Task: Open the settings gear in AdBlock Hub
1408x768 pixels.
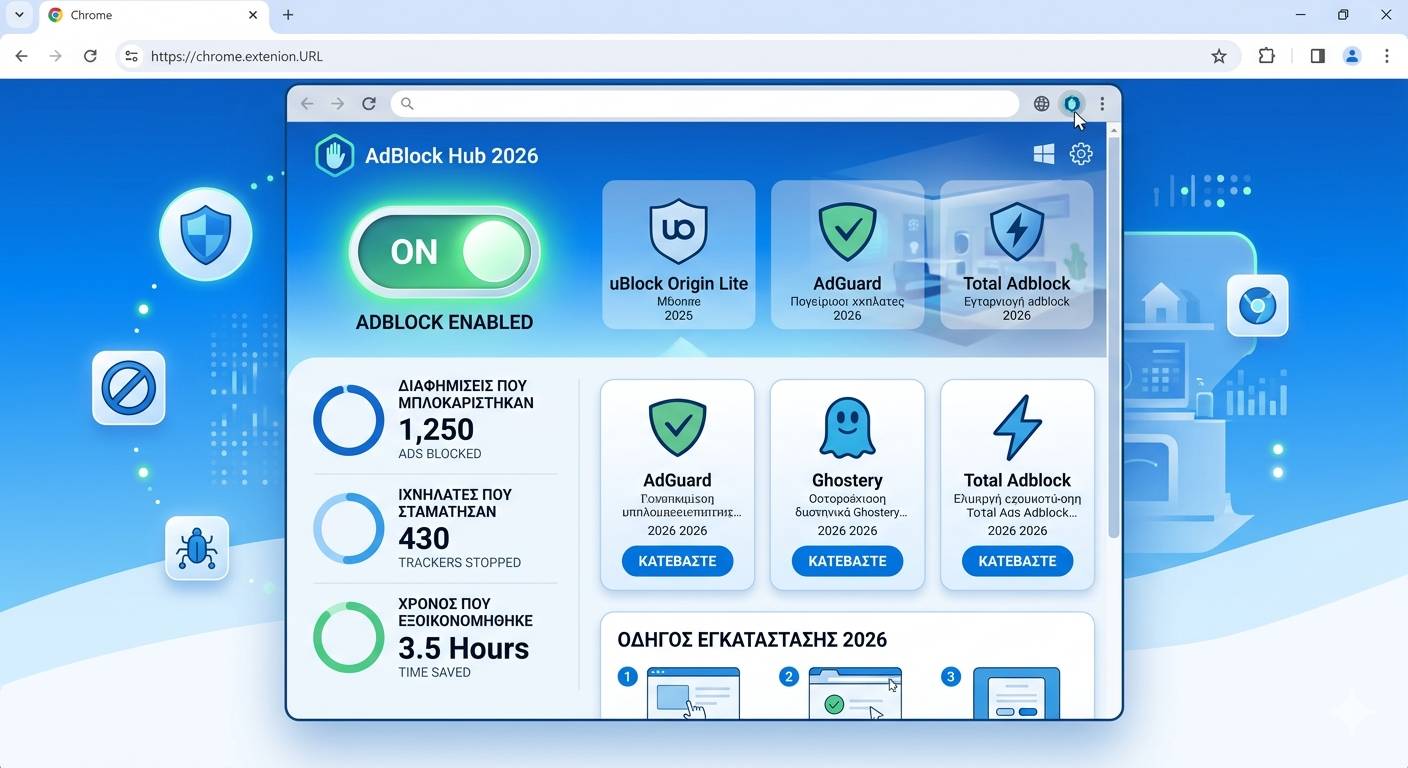Action: pos(1081,154)
